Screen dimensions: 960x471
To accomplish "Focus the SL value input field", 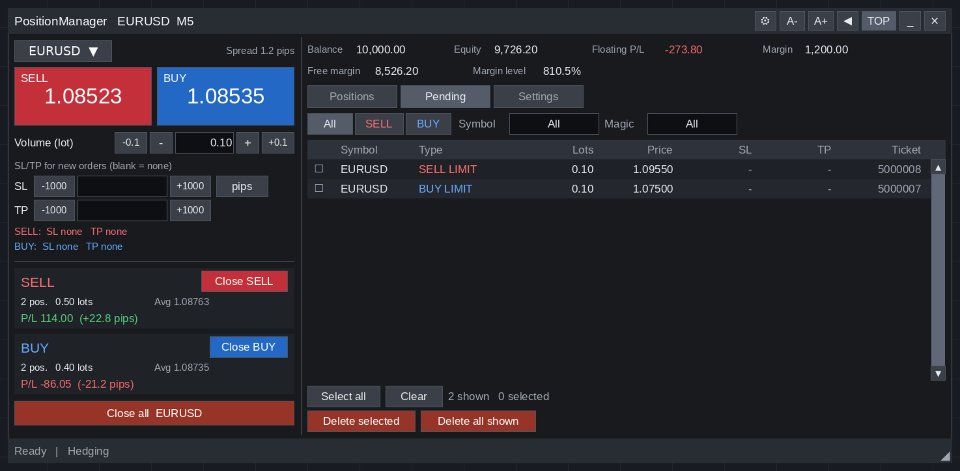I will tap(122, 186).
